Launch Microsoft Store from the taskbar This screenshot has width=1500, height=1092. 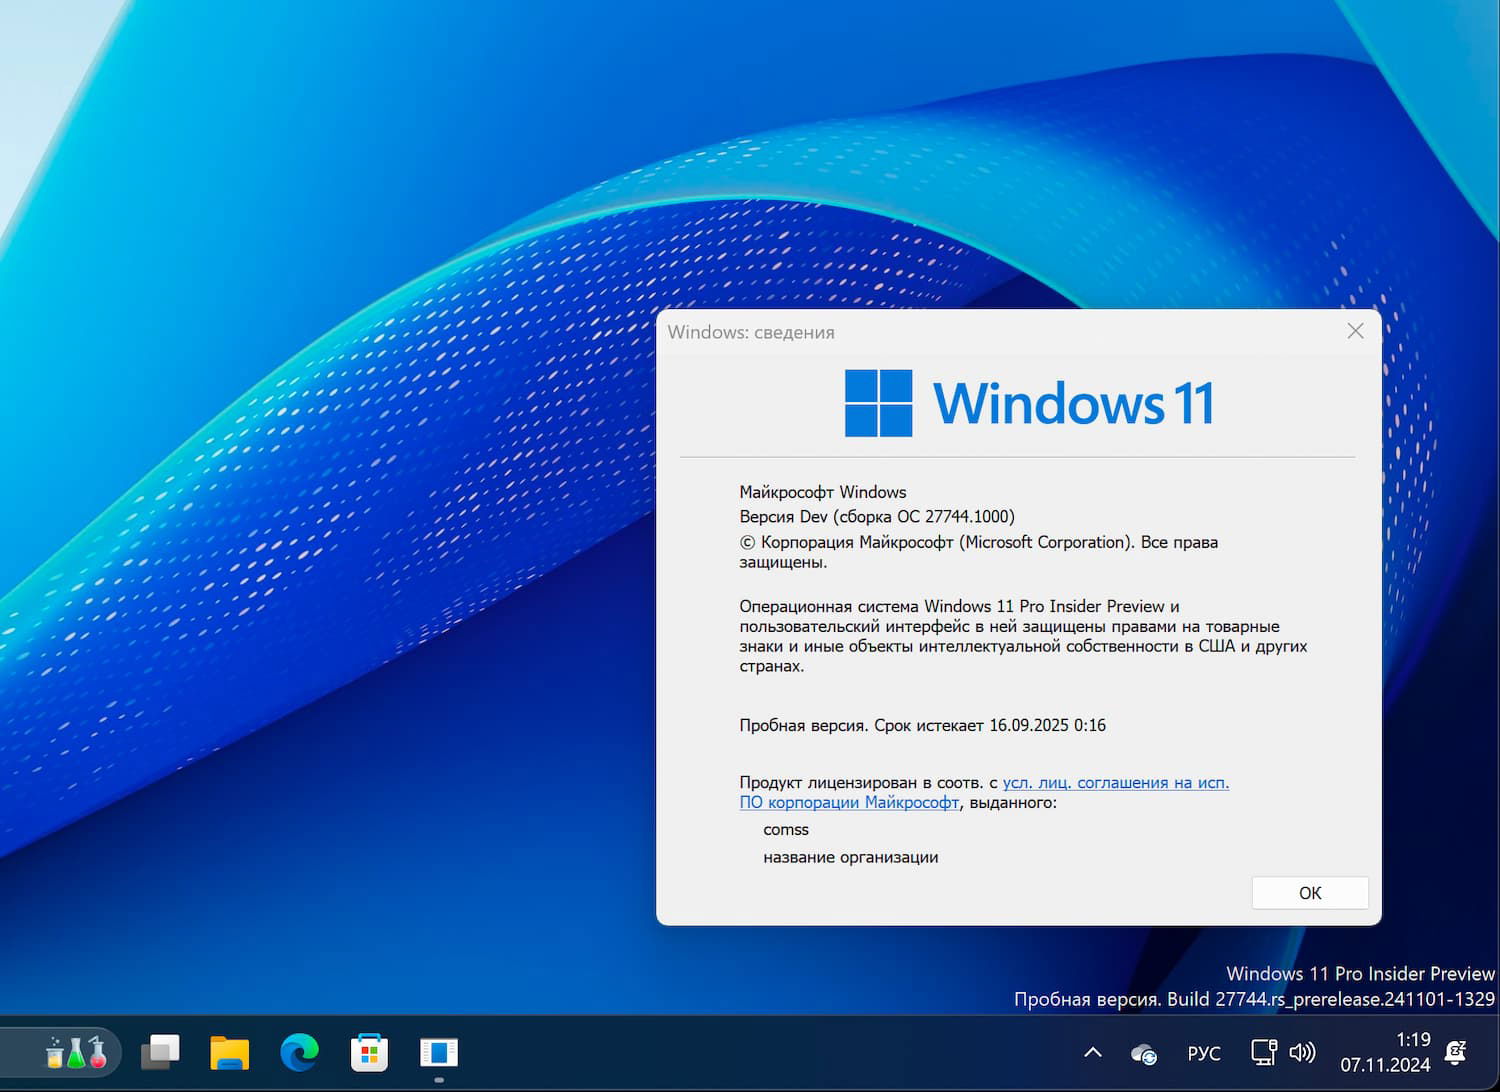[369, 1052]
